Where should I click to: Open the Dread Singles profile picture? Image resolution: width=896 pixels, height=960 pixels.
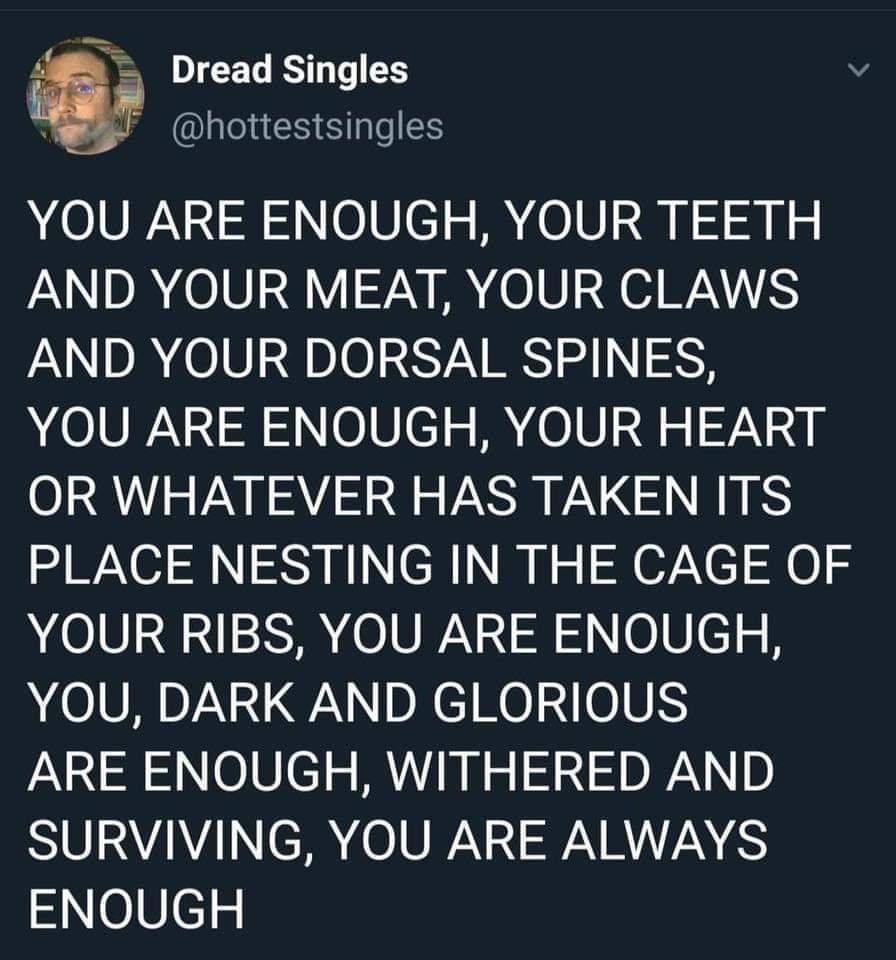coord(85,96)
